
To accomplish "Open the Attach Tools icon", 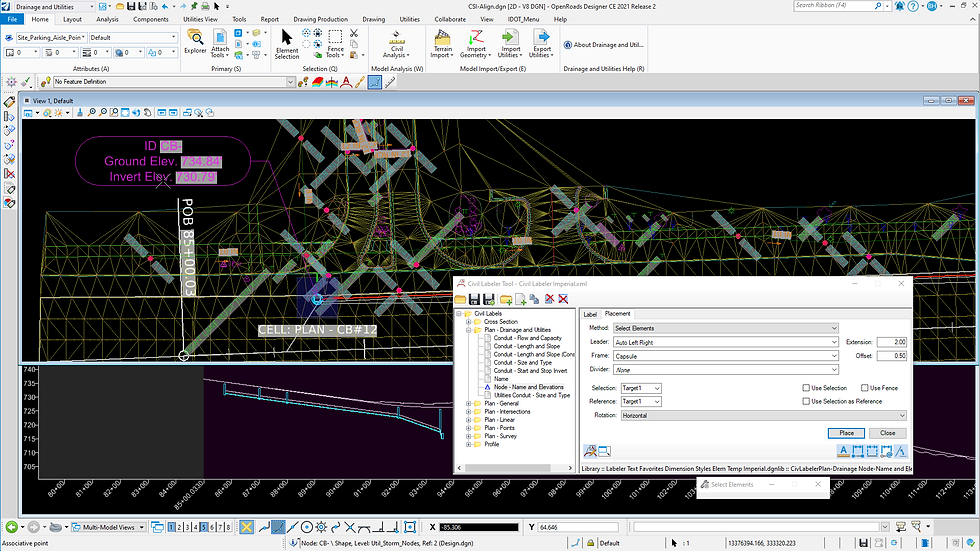I will tap(220, 41).
